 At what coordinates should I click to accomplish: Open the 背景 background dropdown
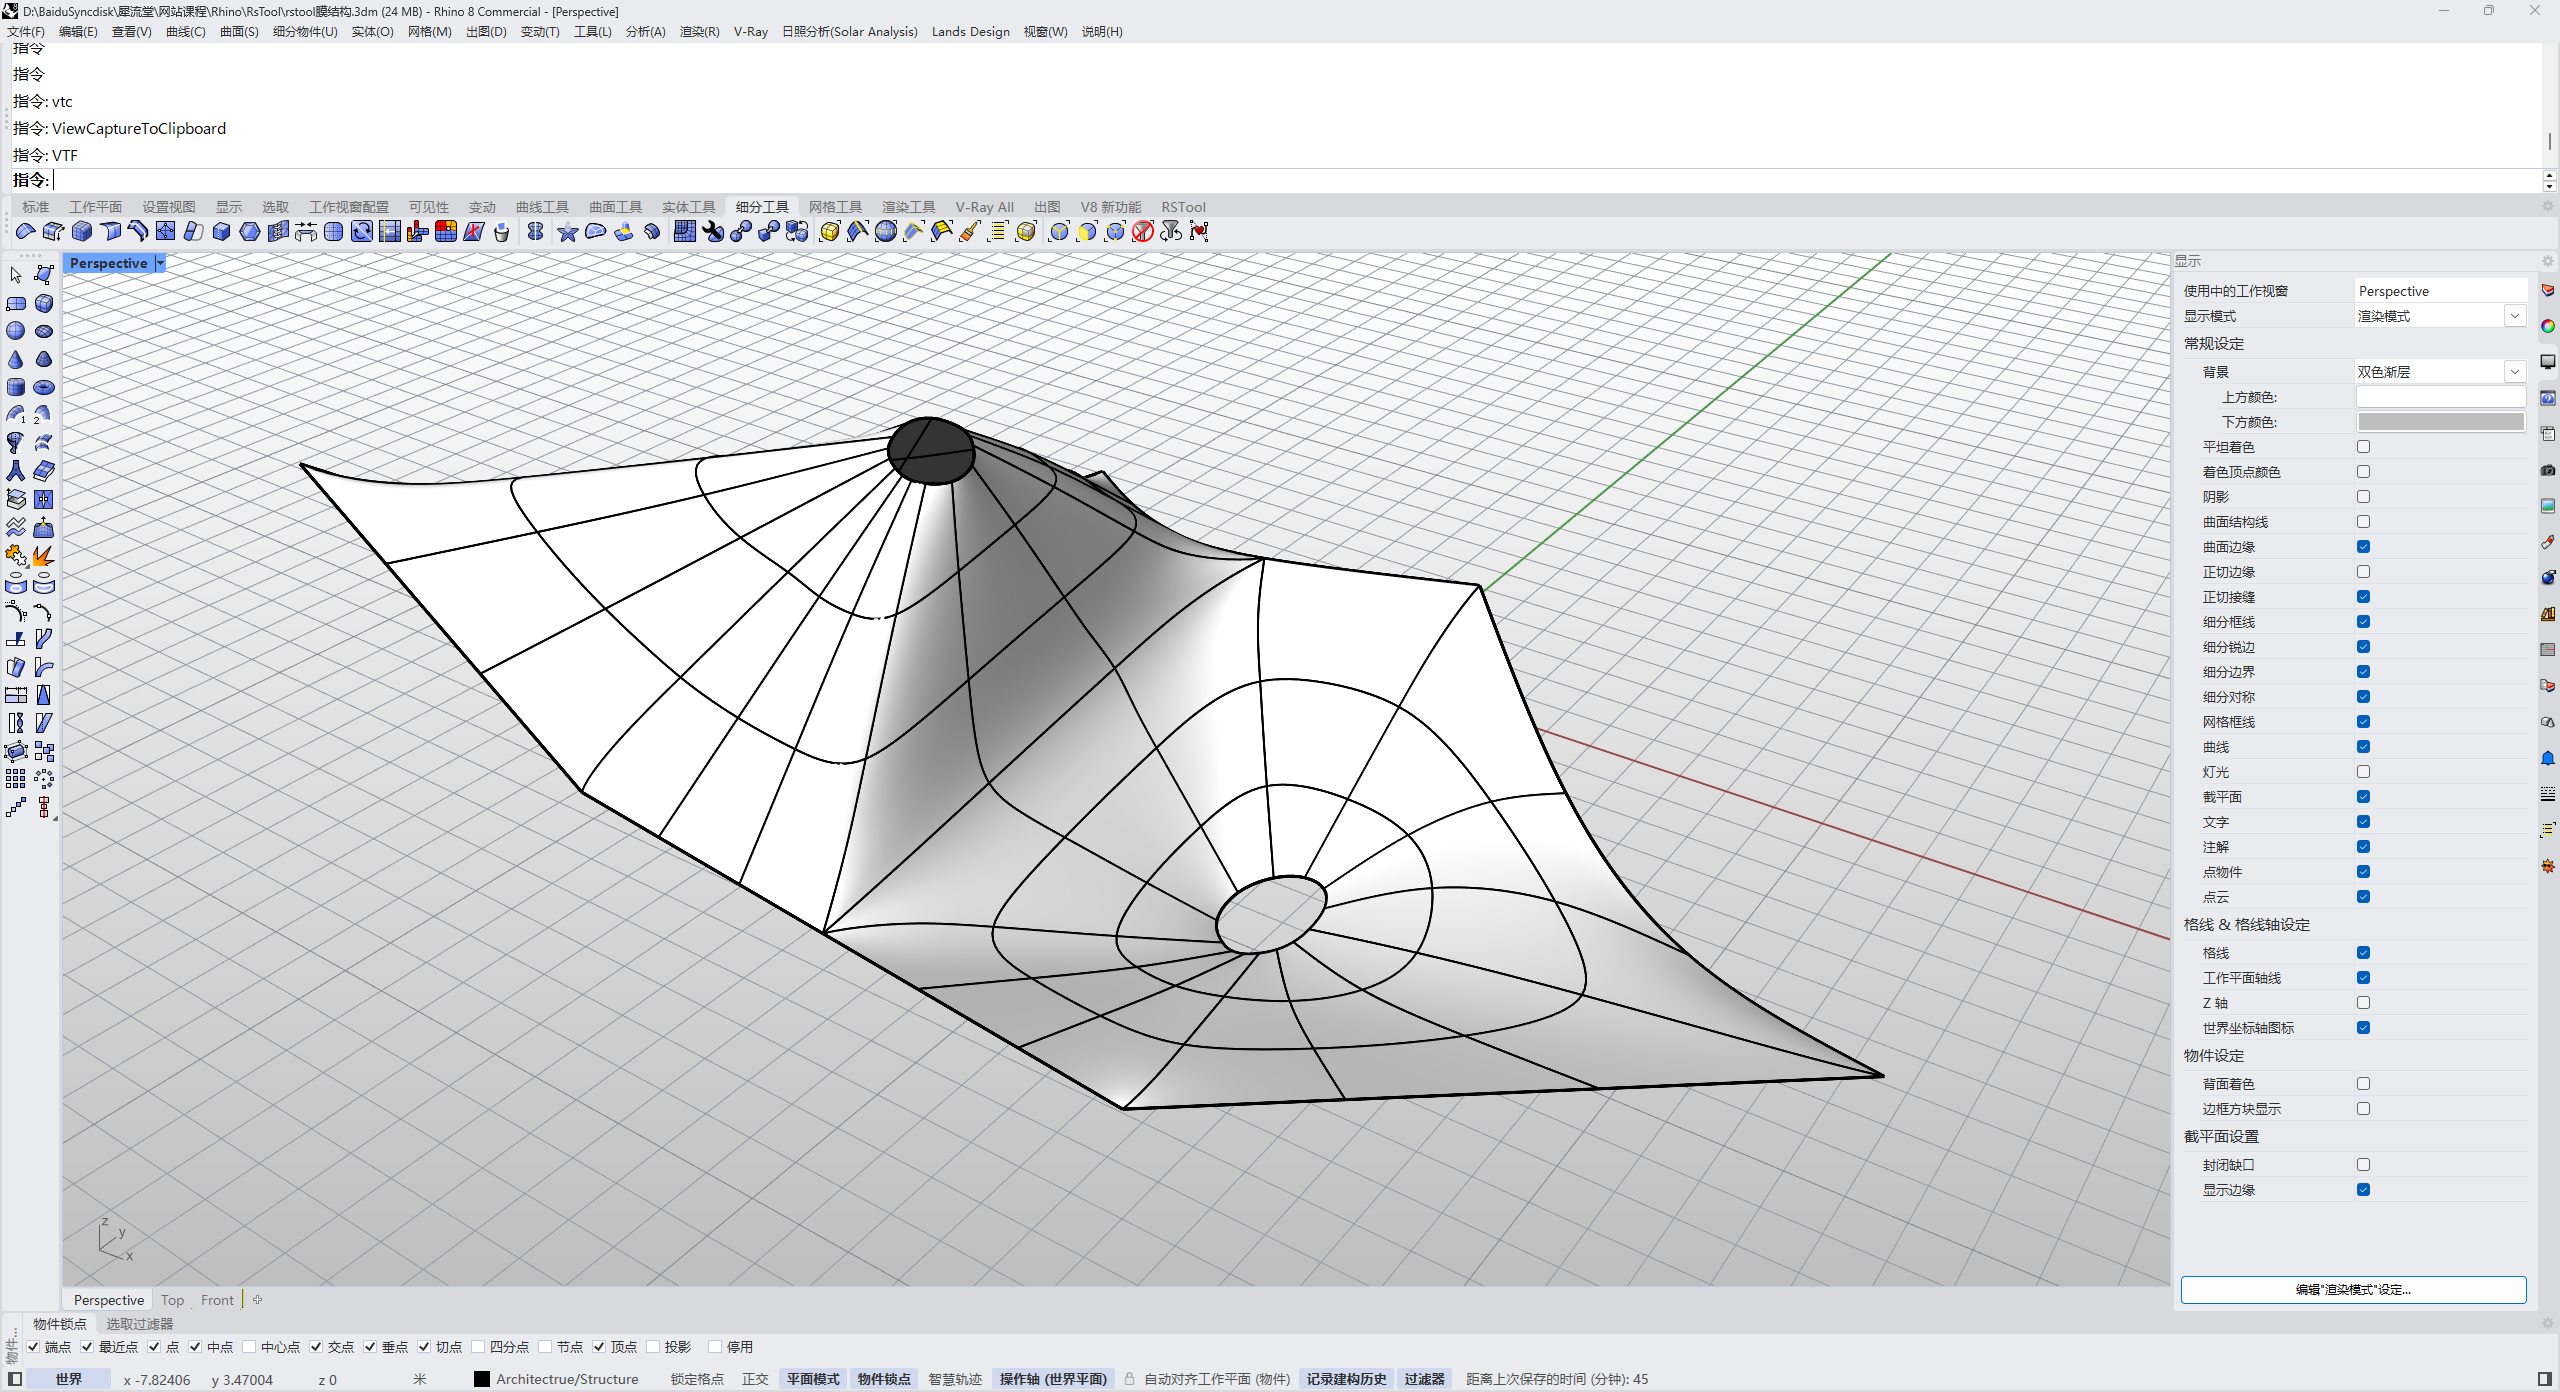pos(2514,372)
